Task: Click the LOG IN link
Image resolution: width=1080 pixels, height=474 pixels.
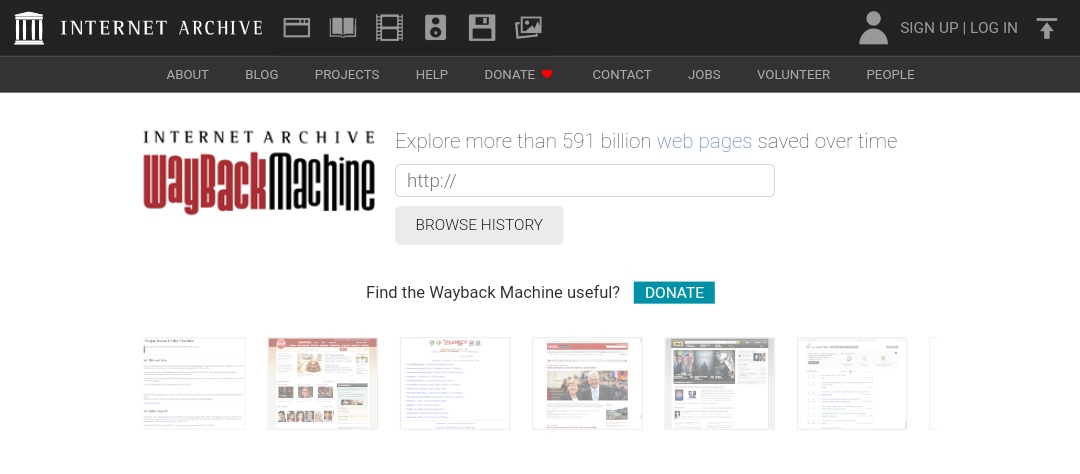Action: tap(993, 28)
